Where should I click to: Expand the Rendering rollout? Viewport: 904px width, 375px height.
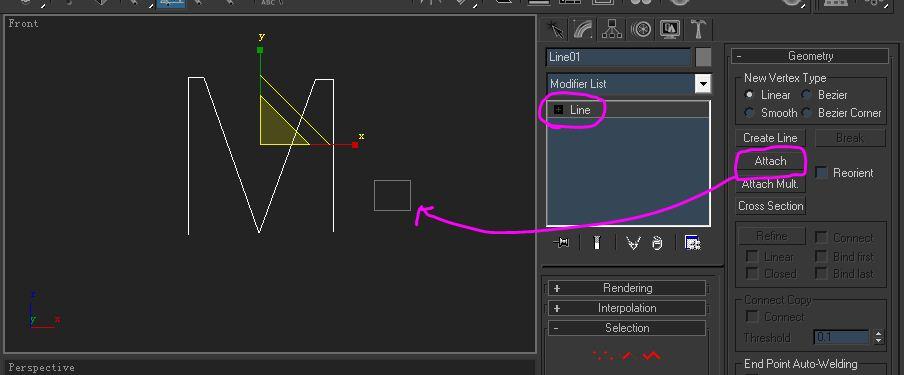tap(627, 288)
